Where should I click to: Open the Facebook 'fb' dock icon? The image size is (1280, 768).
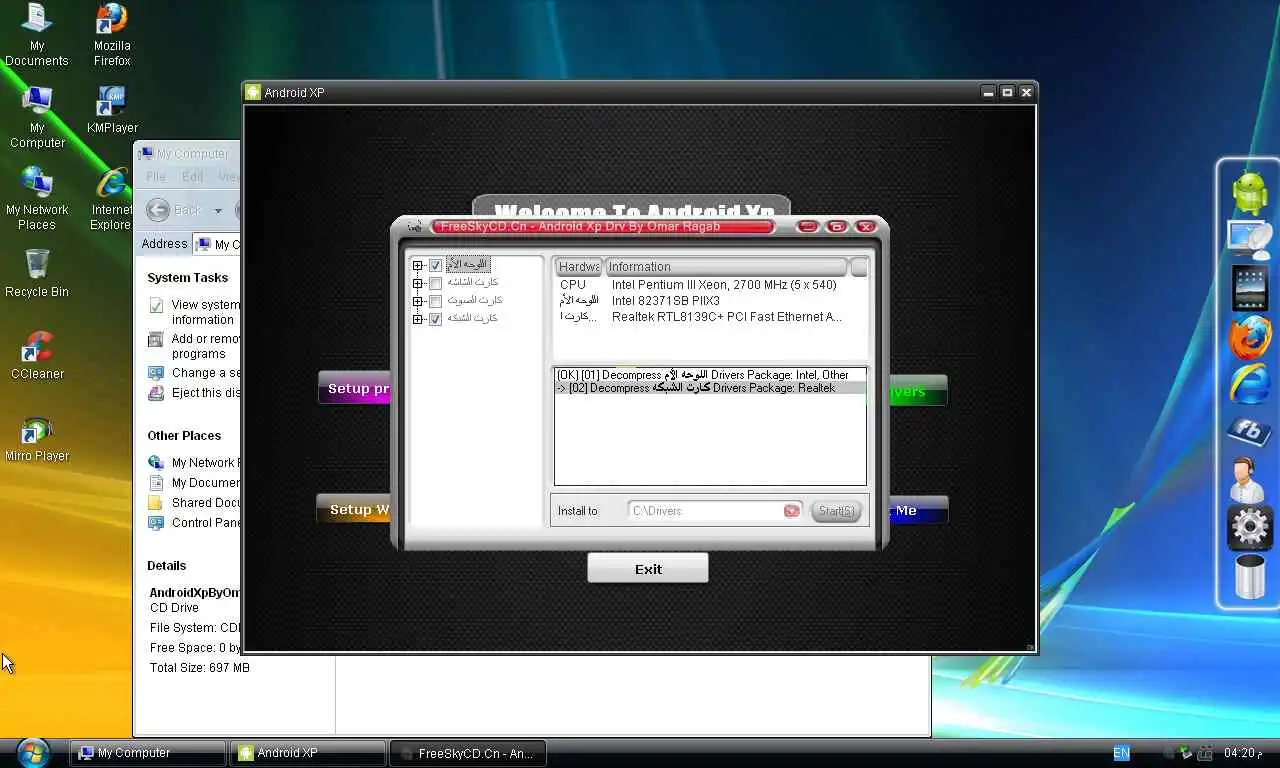point(1249,431)
